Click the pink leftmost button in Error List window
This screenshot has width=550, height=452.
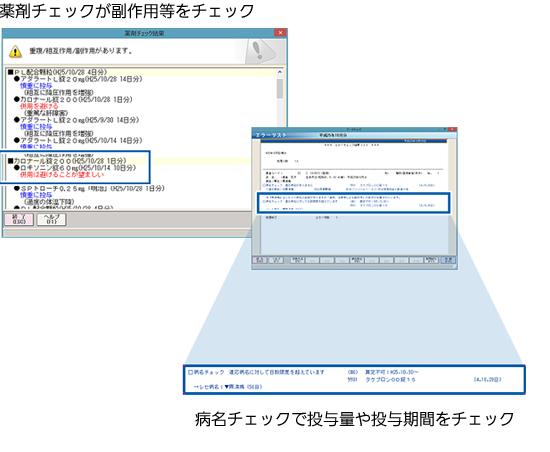point(260,260)
